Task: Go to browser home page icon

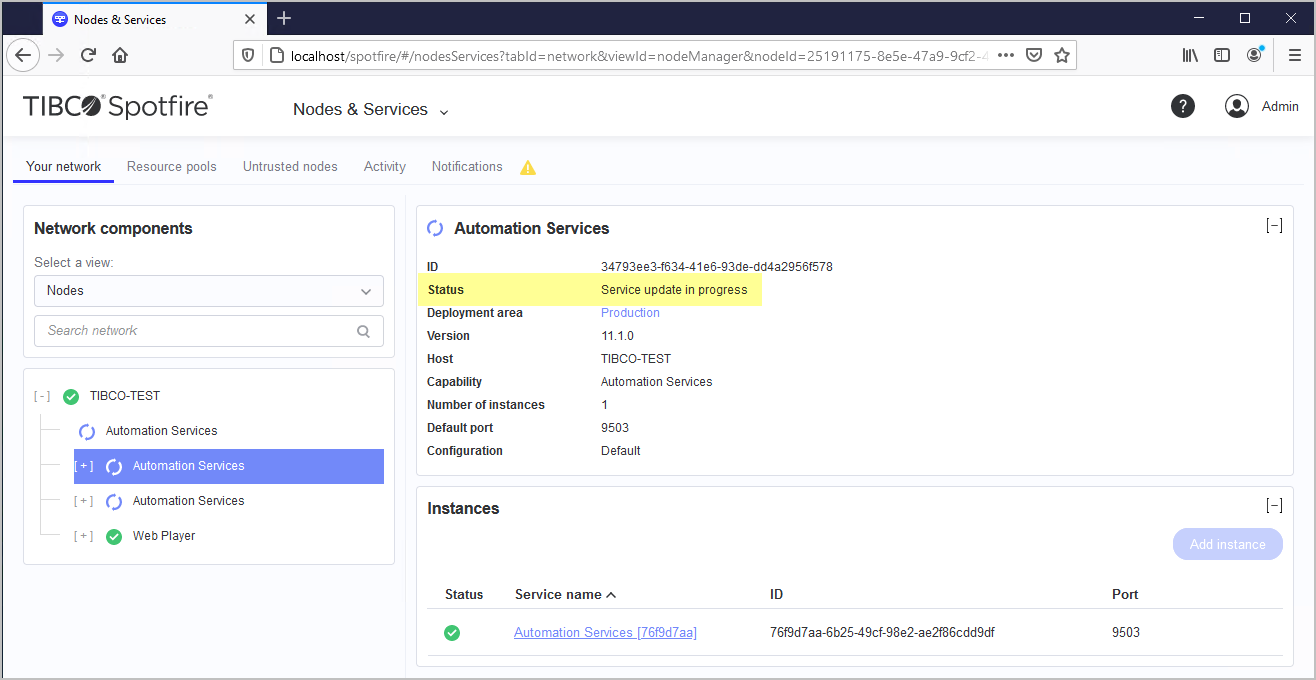Action: (x=120, y=55)
